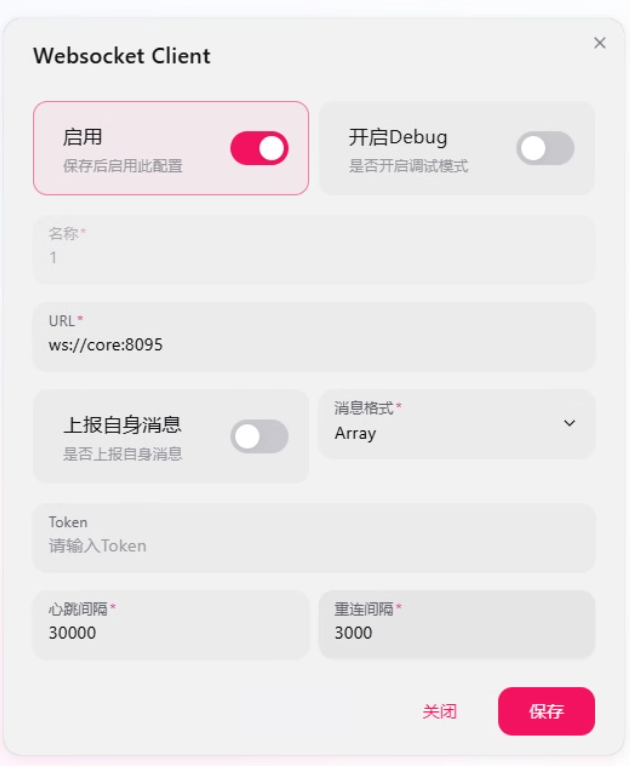The width and height of the screenshot is (630, 766).
Task: Click the 开启Debug card heading text
Action: (398, 138)
